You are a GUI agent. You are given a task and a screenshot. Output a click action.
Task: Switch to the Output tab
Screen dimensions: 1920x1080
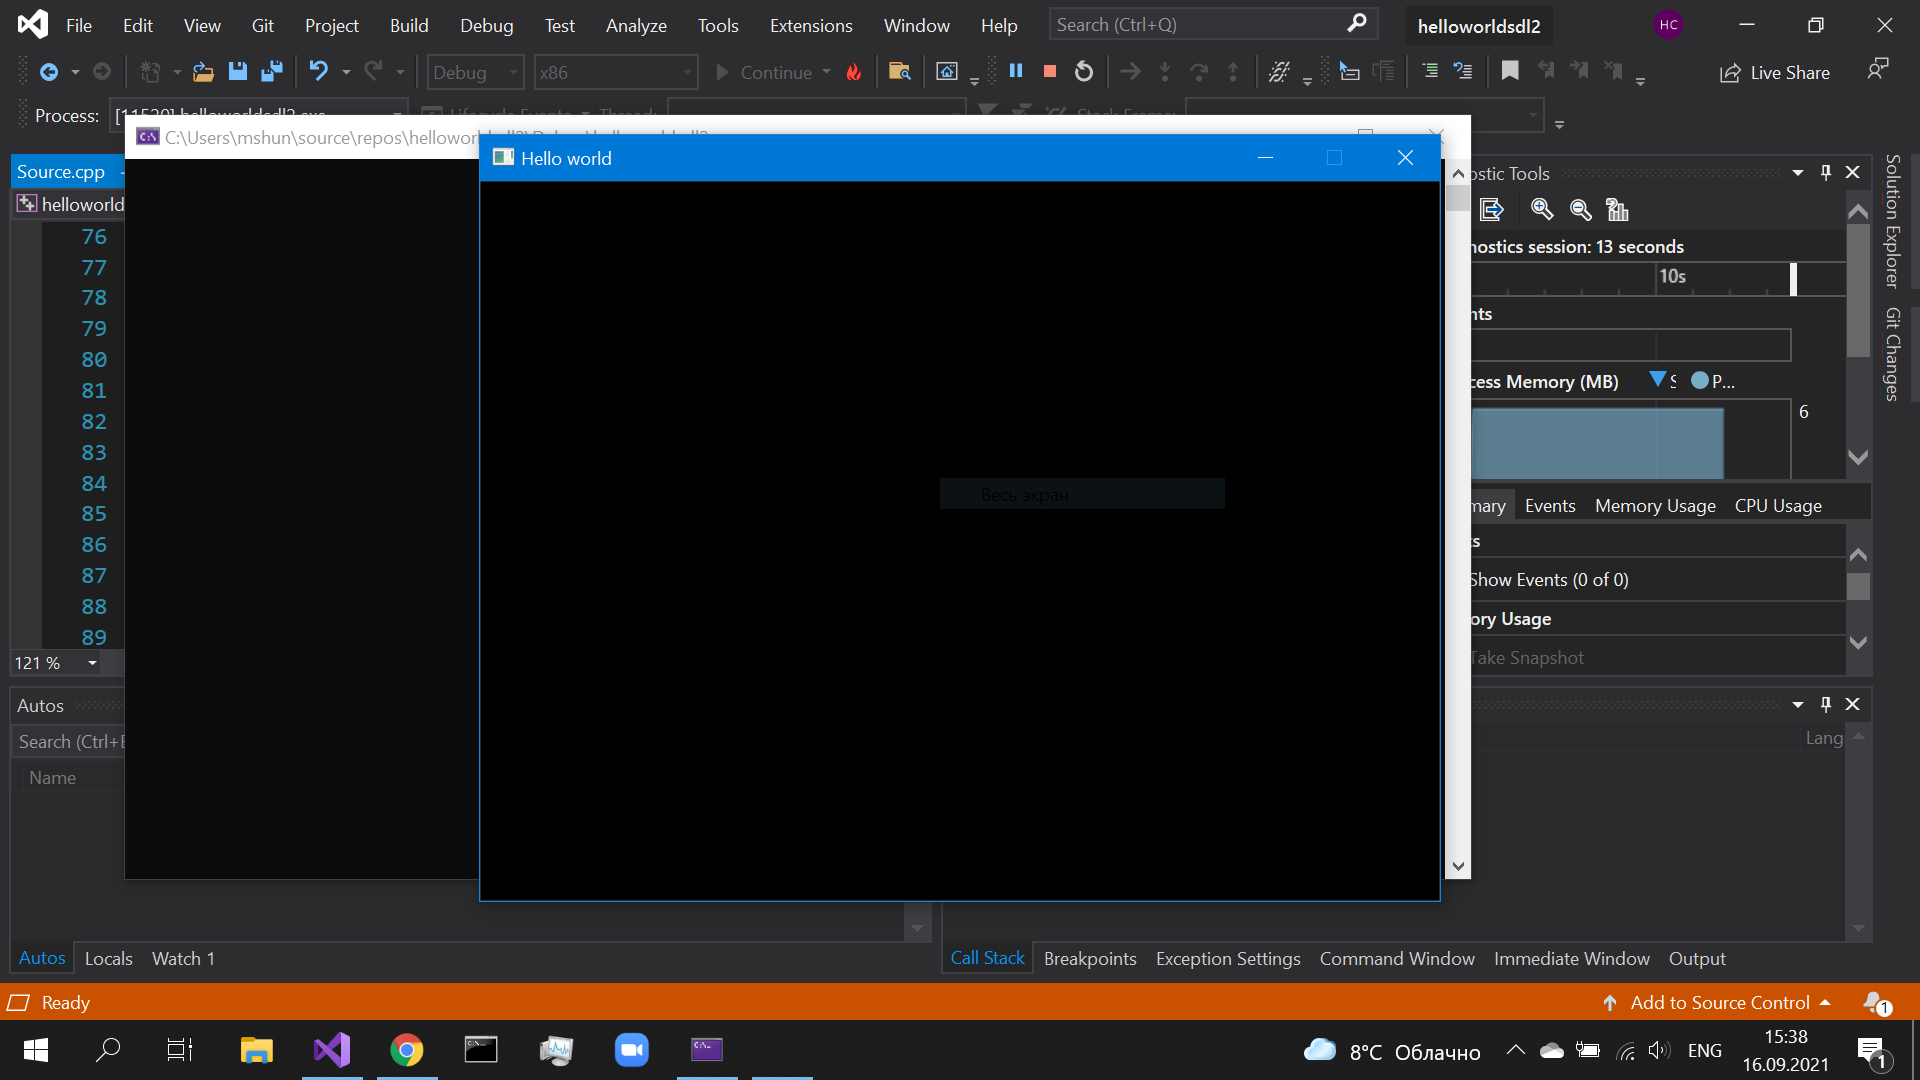tap(1697, 958)
